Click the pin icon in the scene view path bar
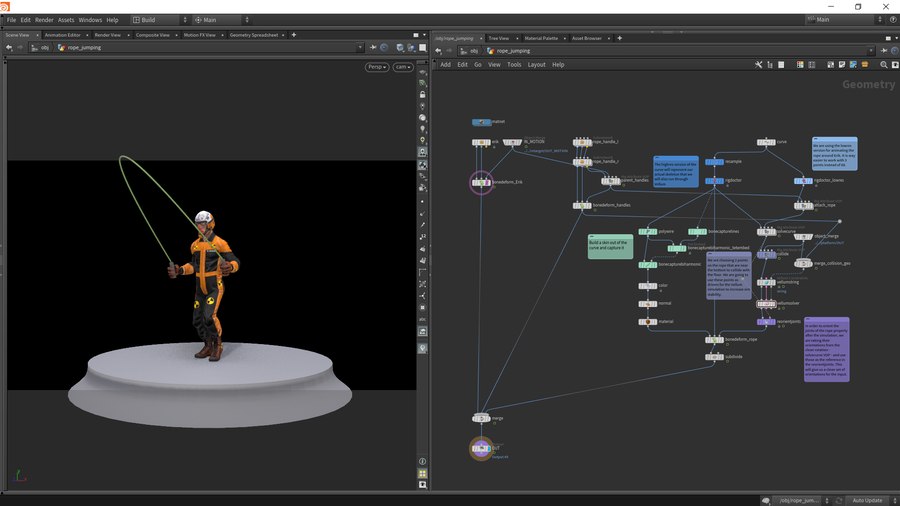The height and width of the screenshot is (506, 900). pyautogui.click(x=373, y=47)
